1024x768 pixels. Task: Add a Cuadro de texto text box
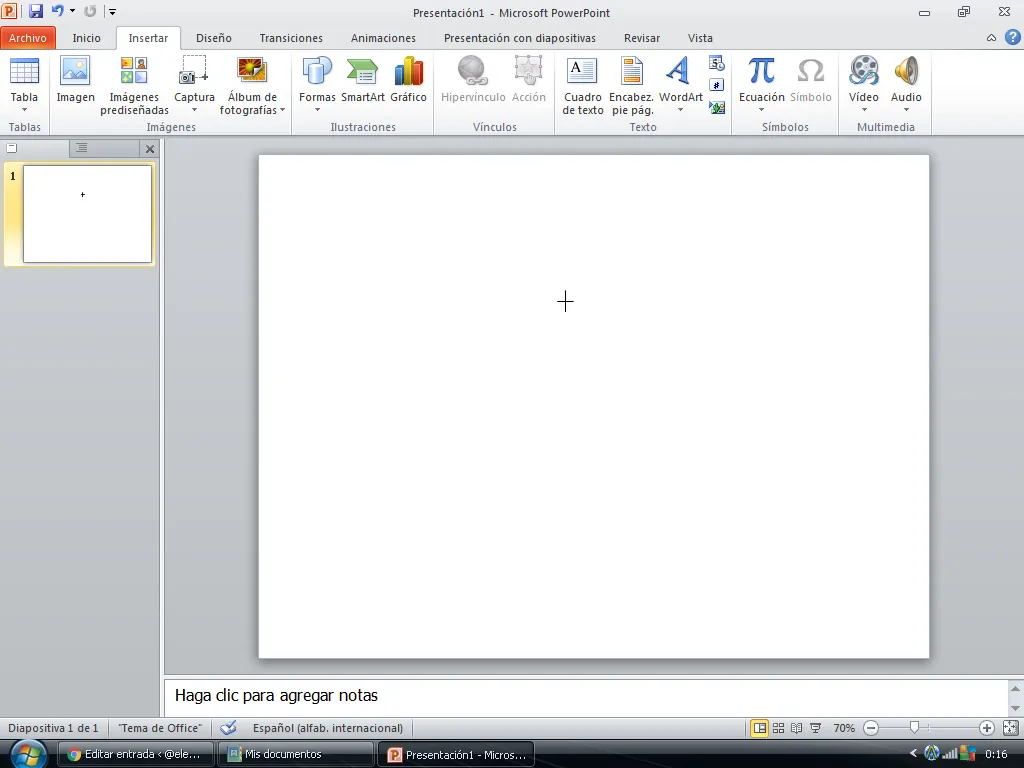(583, 86)
